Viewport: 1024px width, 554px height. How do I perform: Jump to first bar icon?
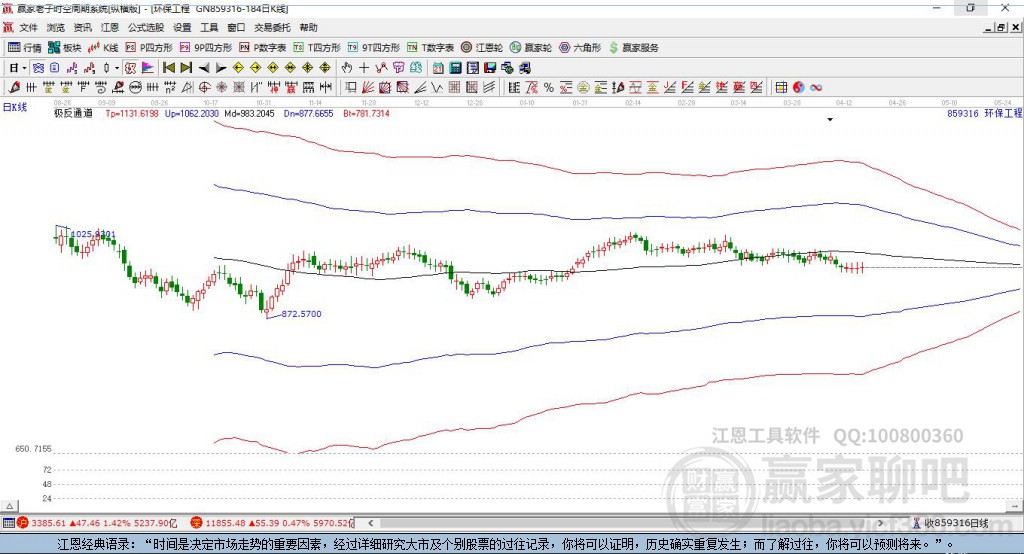coord(168,68)
